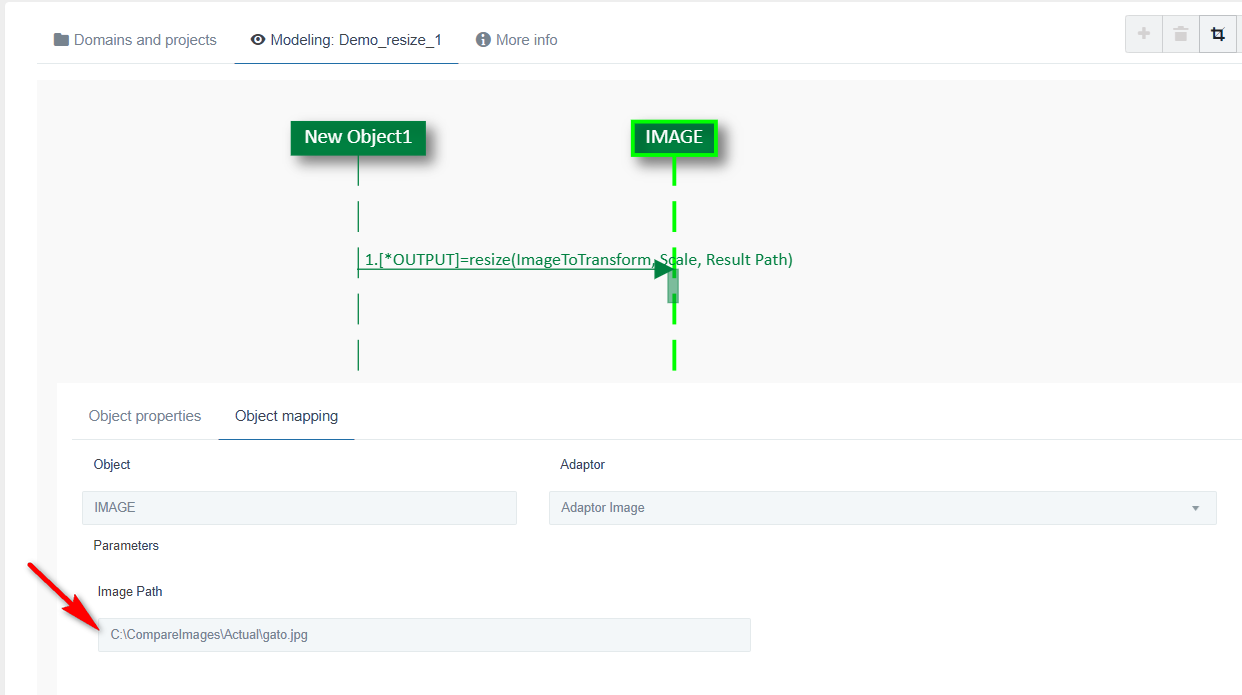The height and width of the screenshot is (695, 1242).
Task: Click the green message arrowhead
Action: click(x=664, y=269)
